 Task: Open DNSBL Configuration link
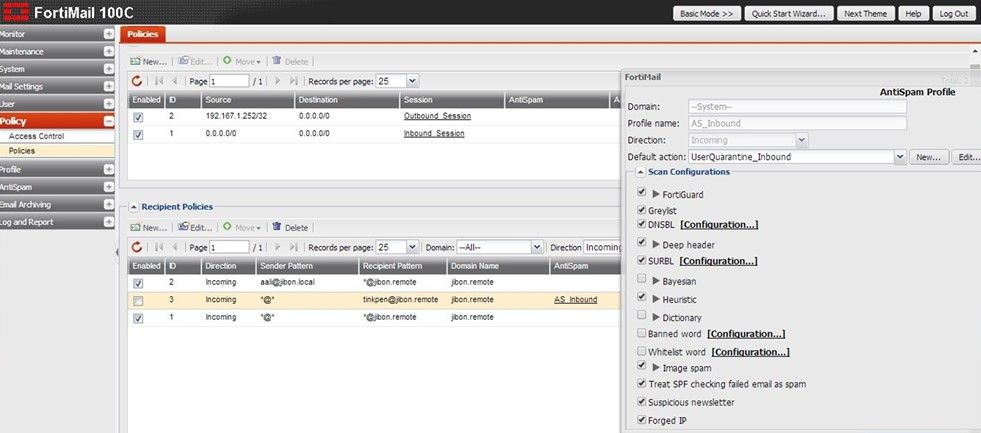[x=719, y=224]
